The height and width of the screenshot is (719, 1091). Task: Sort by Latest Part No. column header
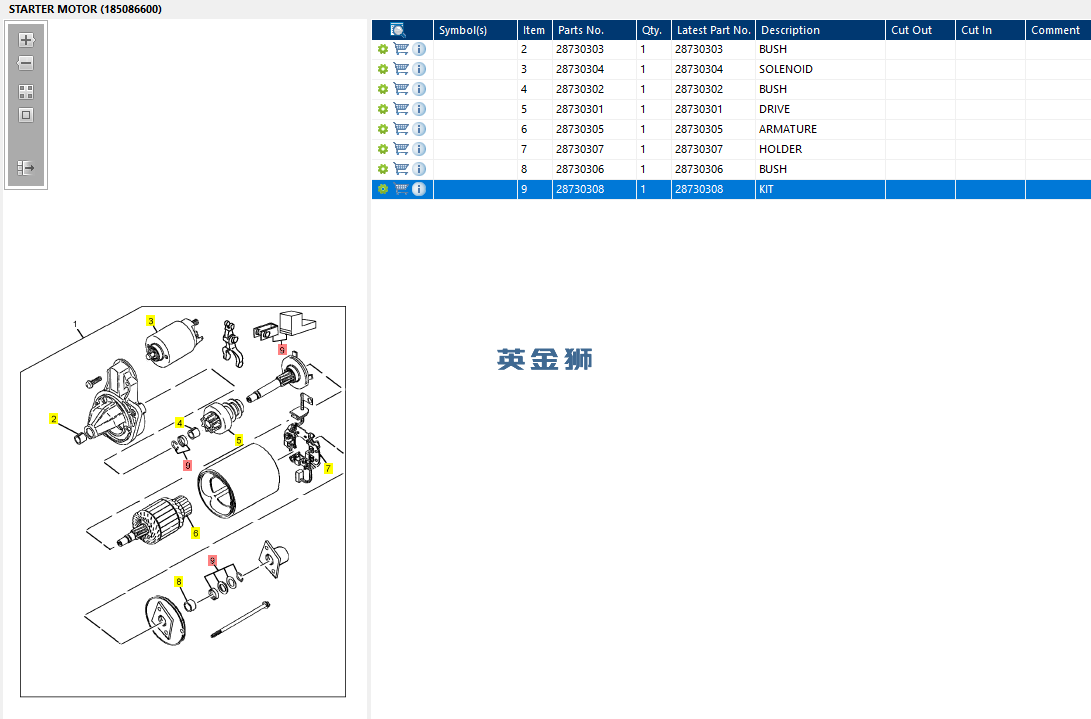pos(714,30)
